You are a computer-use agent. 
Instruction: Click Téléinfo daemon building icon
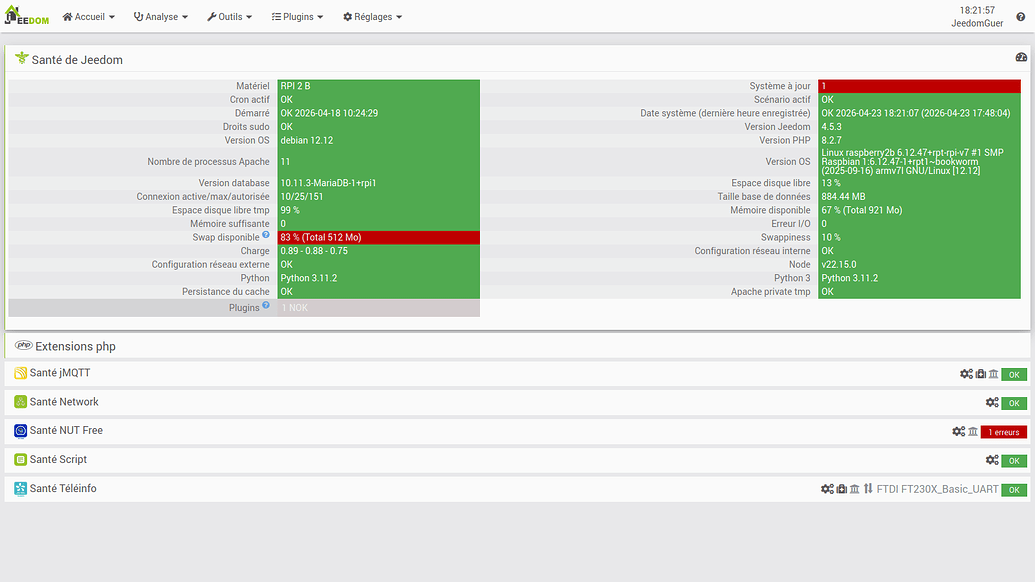(x=855, y=489)
